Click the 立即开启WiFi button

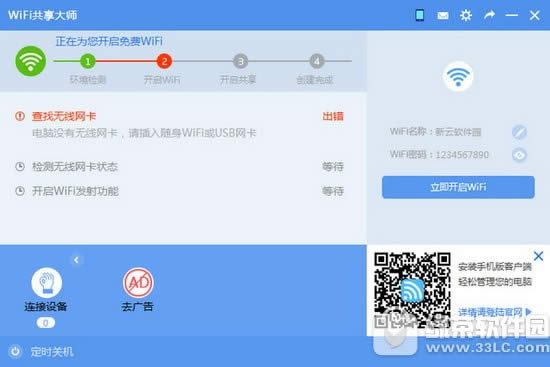458,187
